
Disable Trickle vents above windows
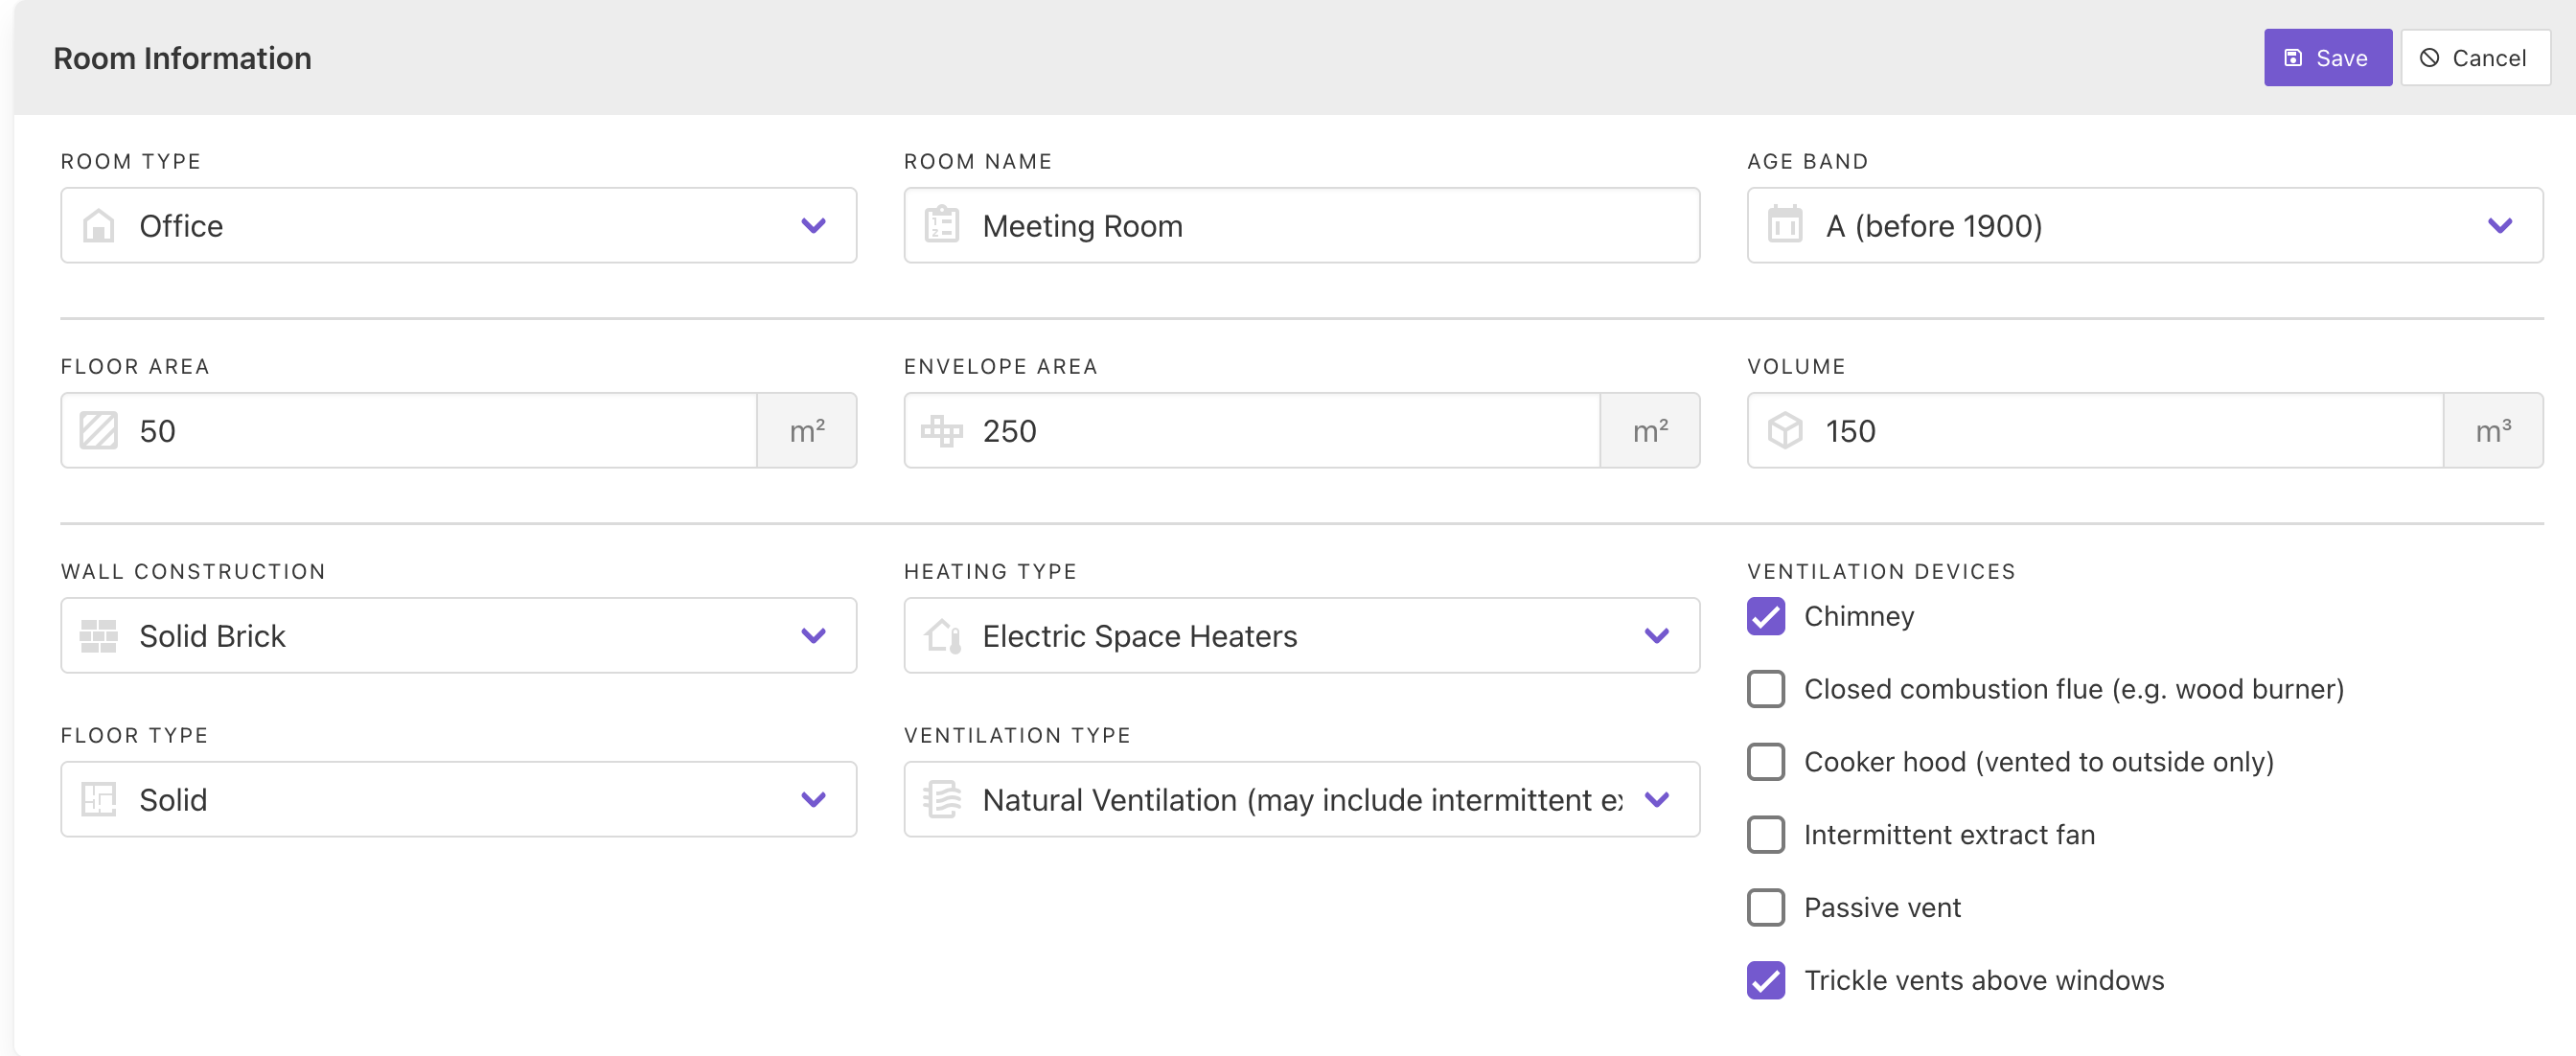pyautogui.click(x=1765, y=981)
